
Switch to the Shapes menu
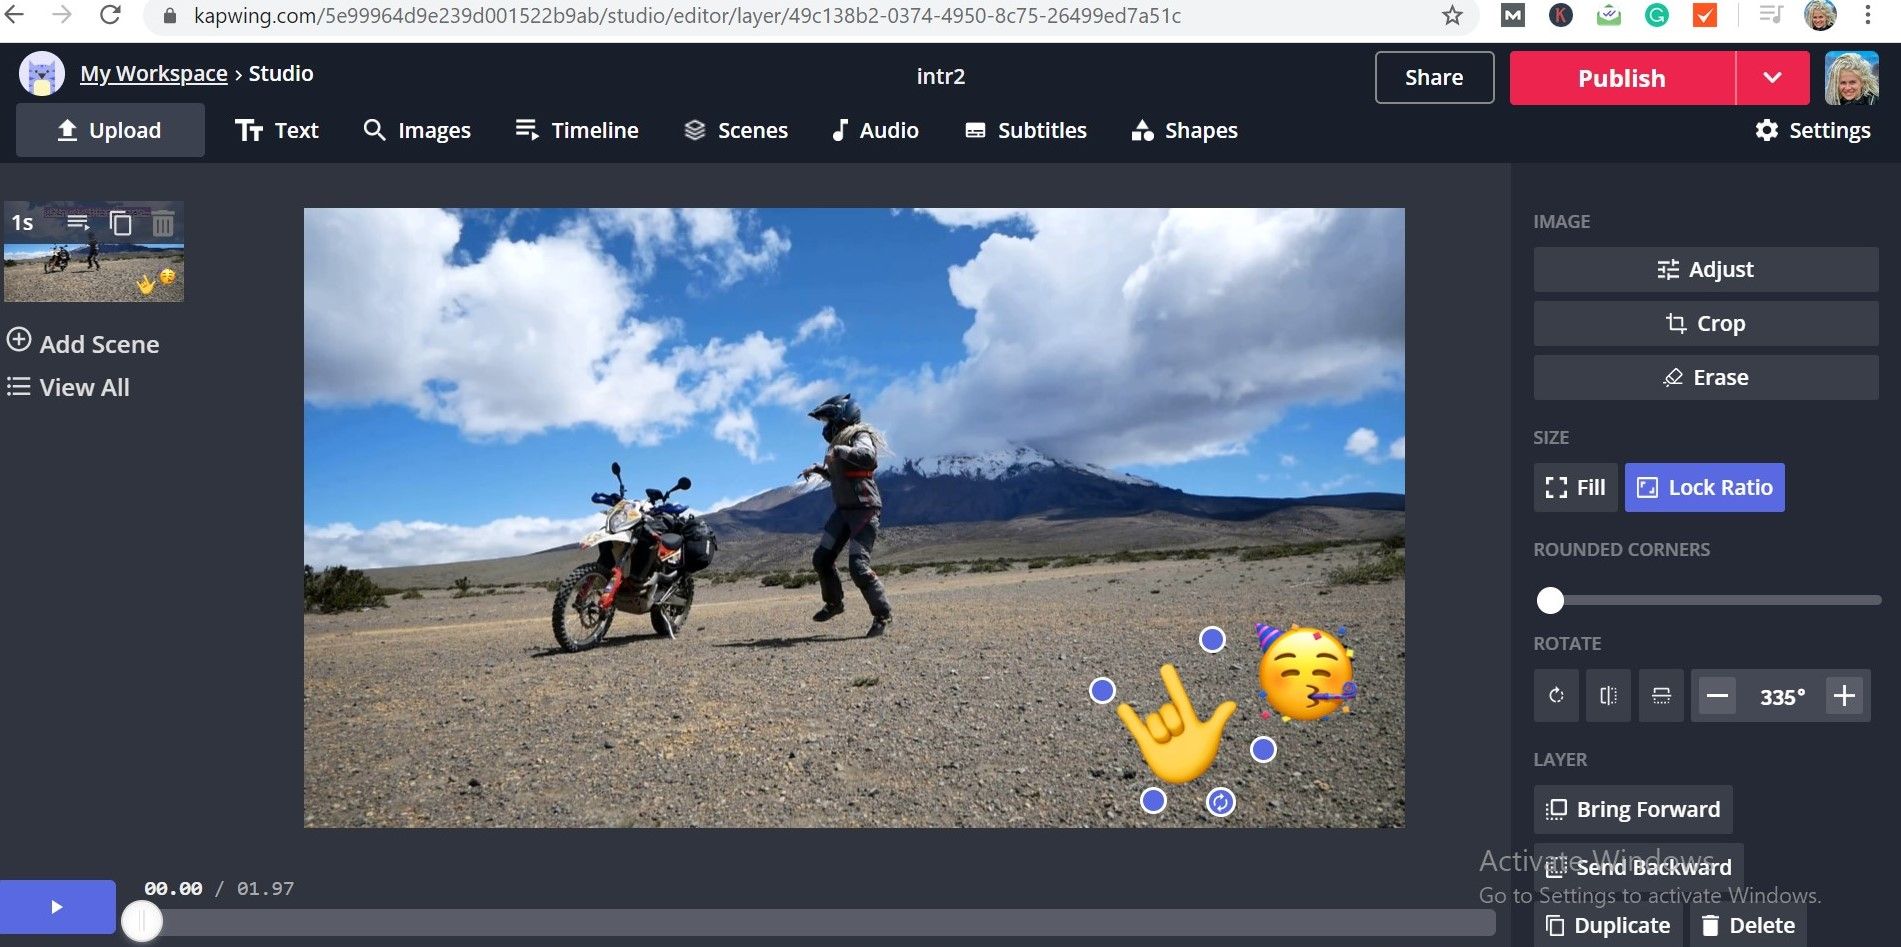tap(1184, 131)
